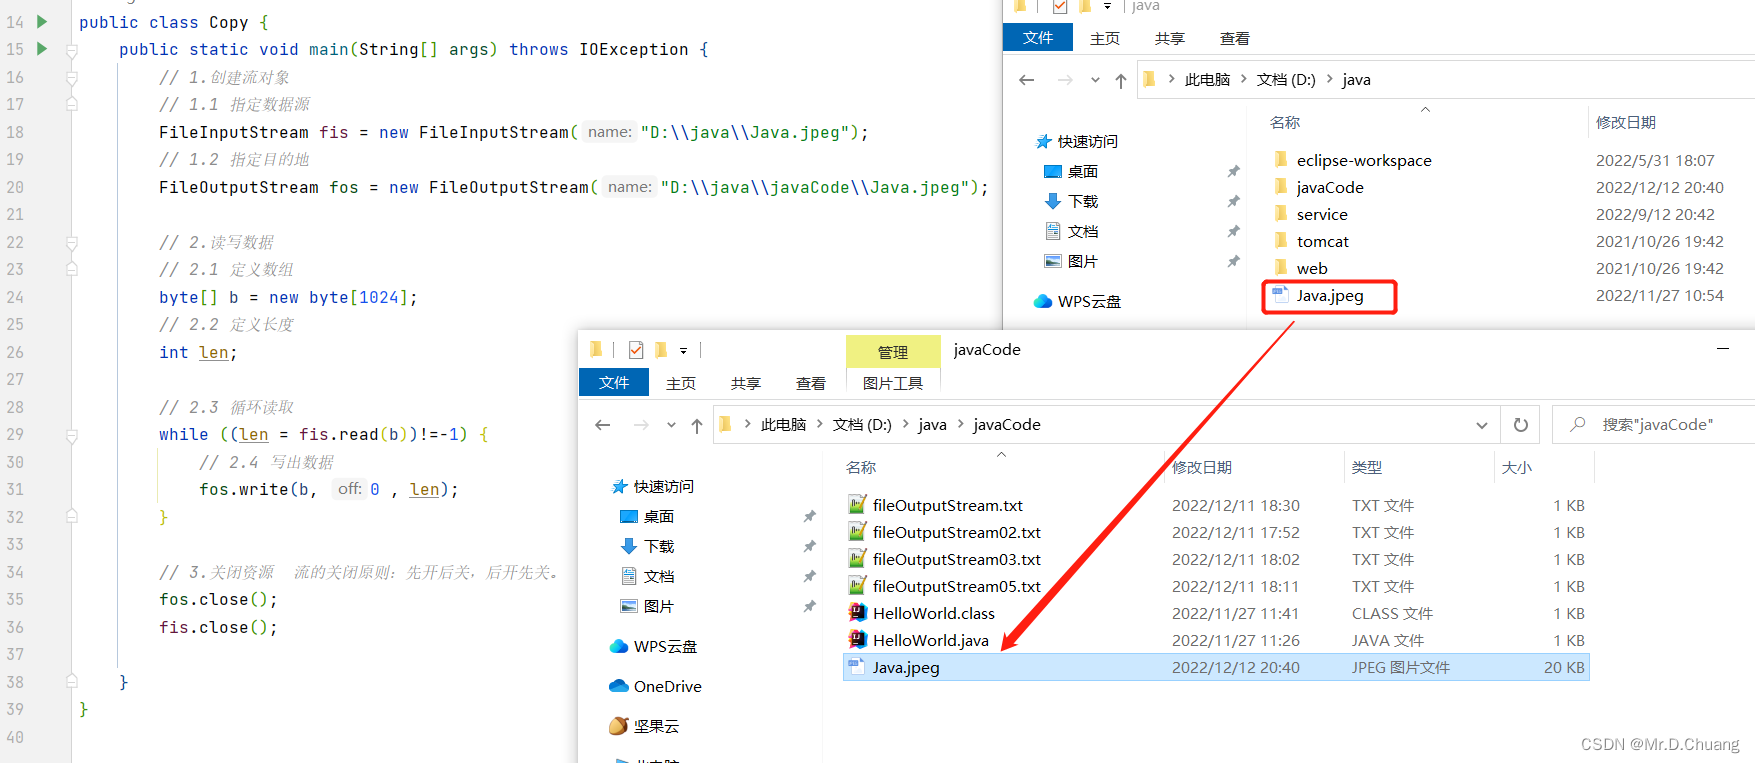This screenshot has width=1755, height=763.
Task: Click search box for javaCode
Action: click(1656, 425)
